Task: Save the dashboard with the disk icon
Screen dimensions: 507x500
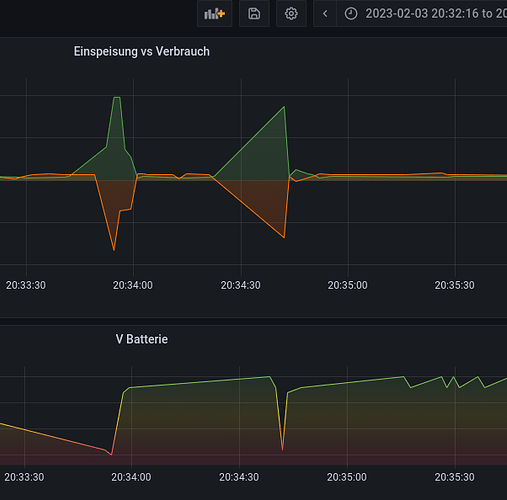Action: [x=254, y=14]
